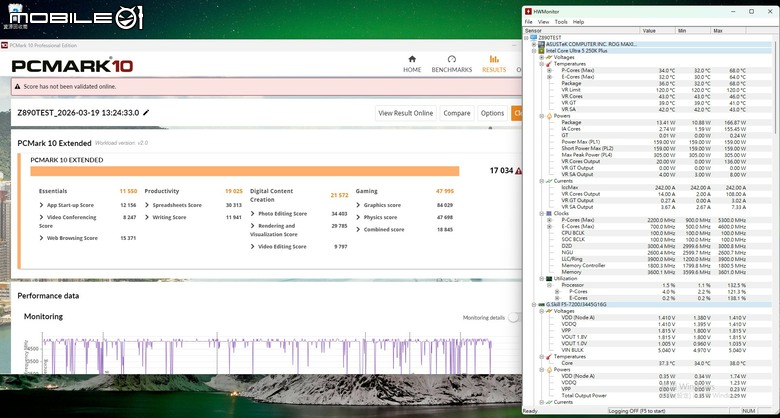780x418 pixels.
Task: Open the View menu in HWMonitor
Action: pos(544,22)
